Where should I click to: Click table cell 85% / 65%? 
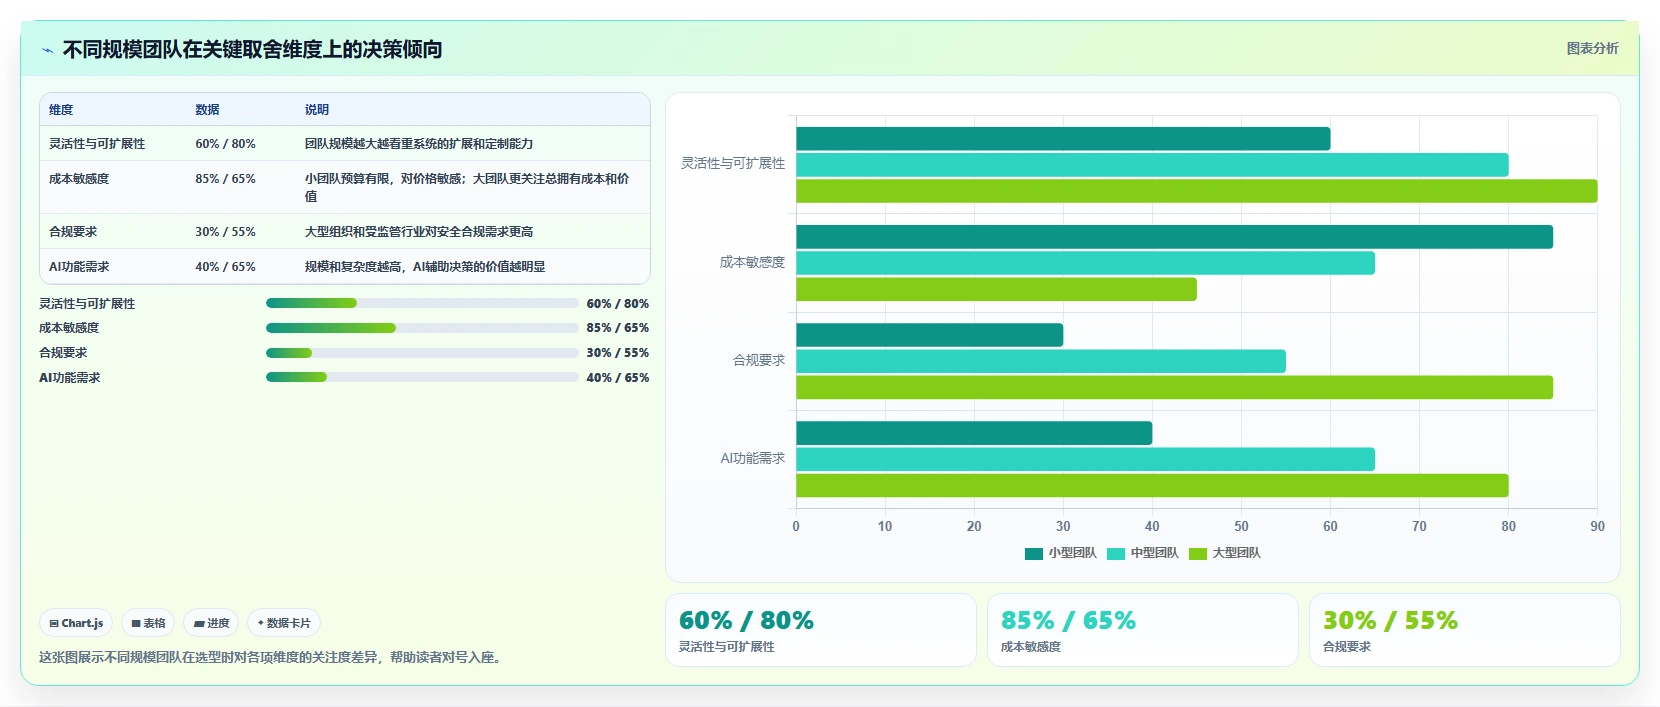[225, 179]
